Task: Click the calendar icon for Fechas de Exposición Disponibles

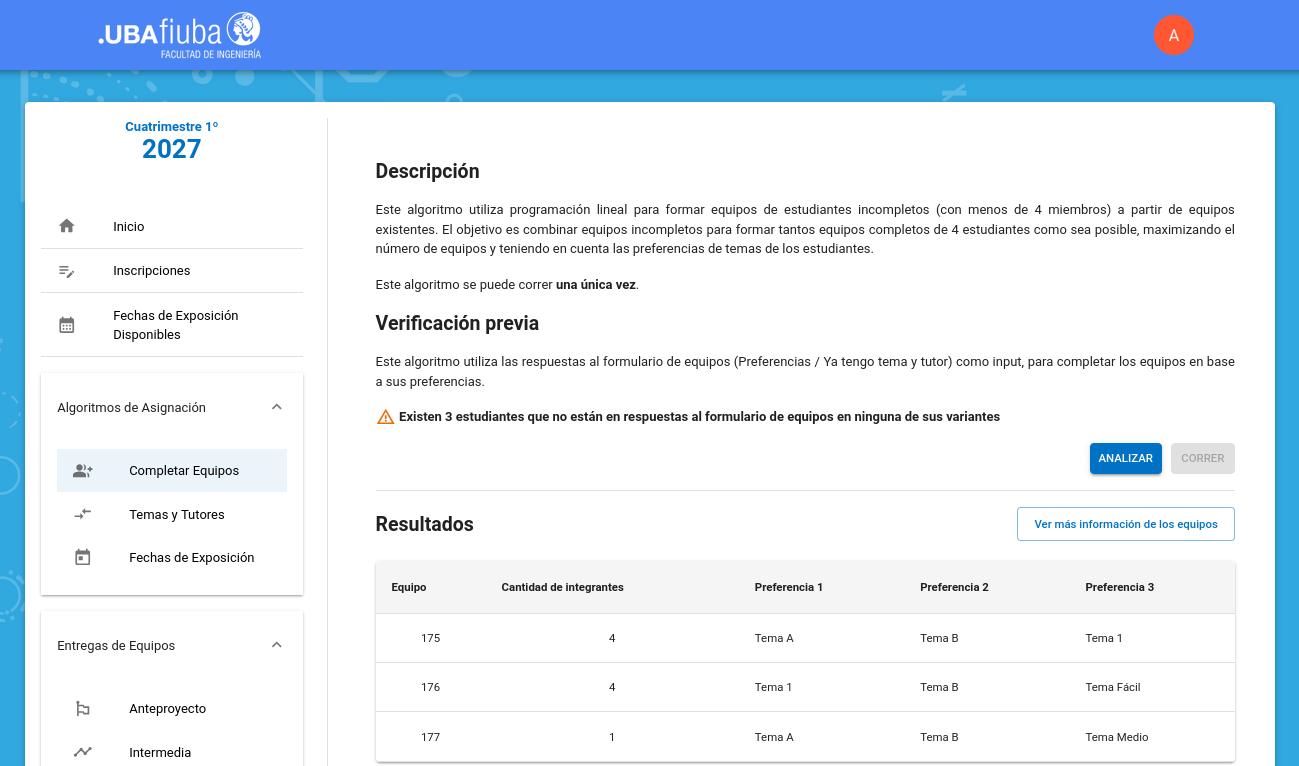Action: coord(67,325)
